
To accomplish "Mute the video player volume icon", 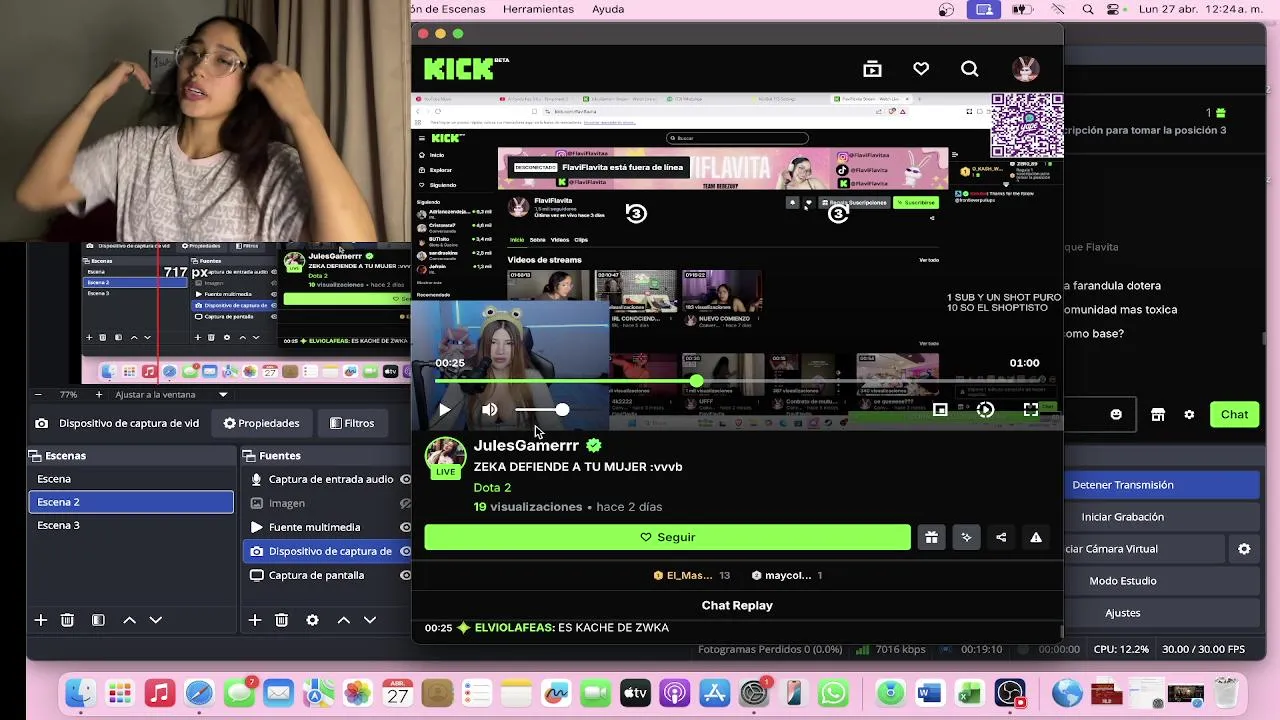I will tap(489, 410).
